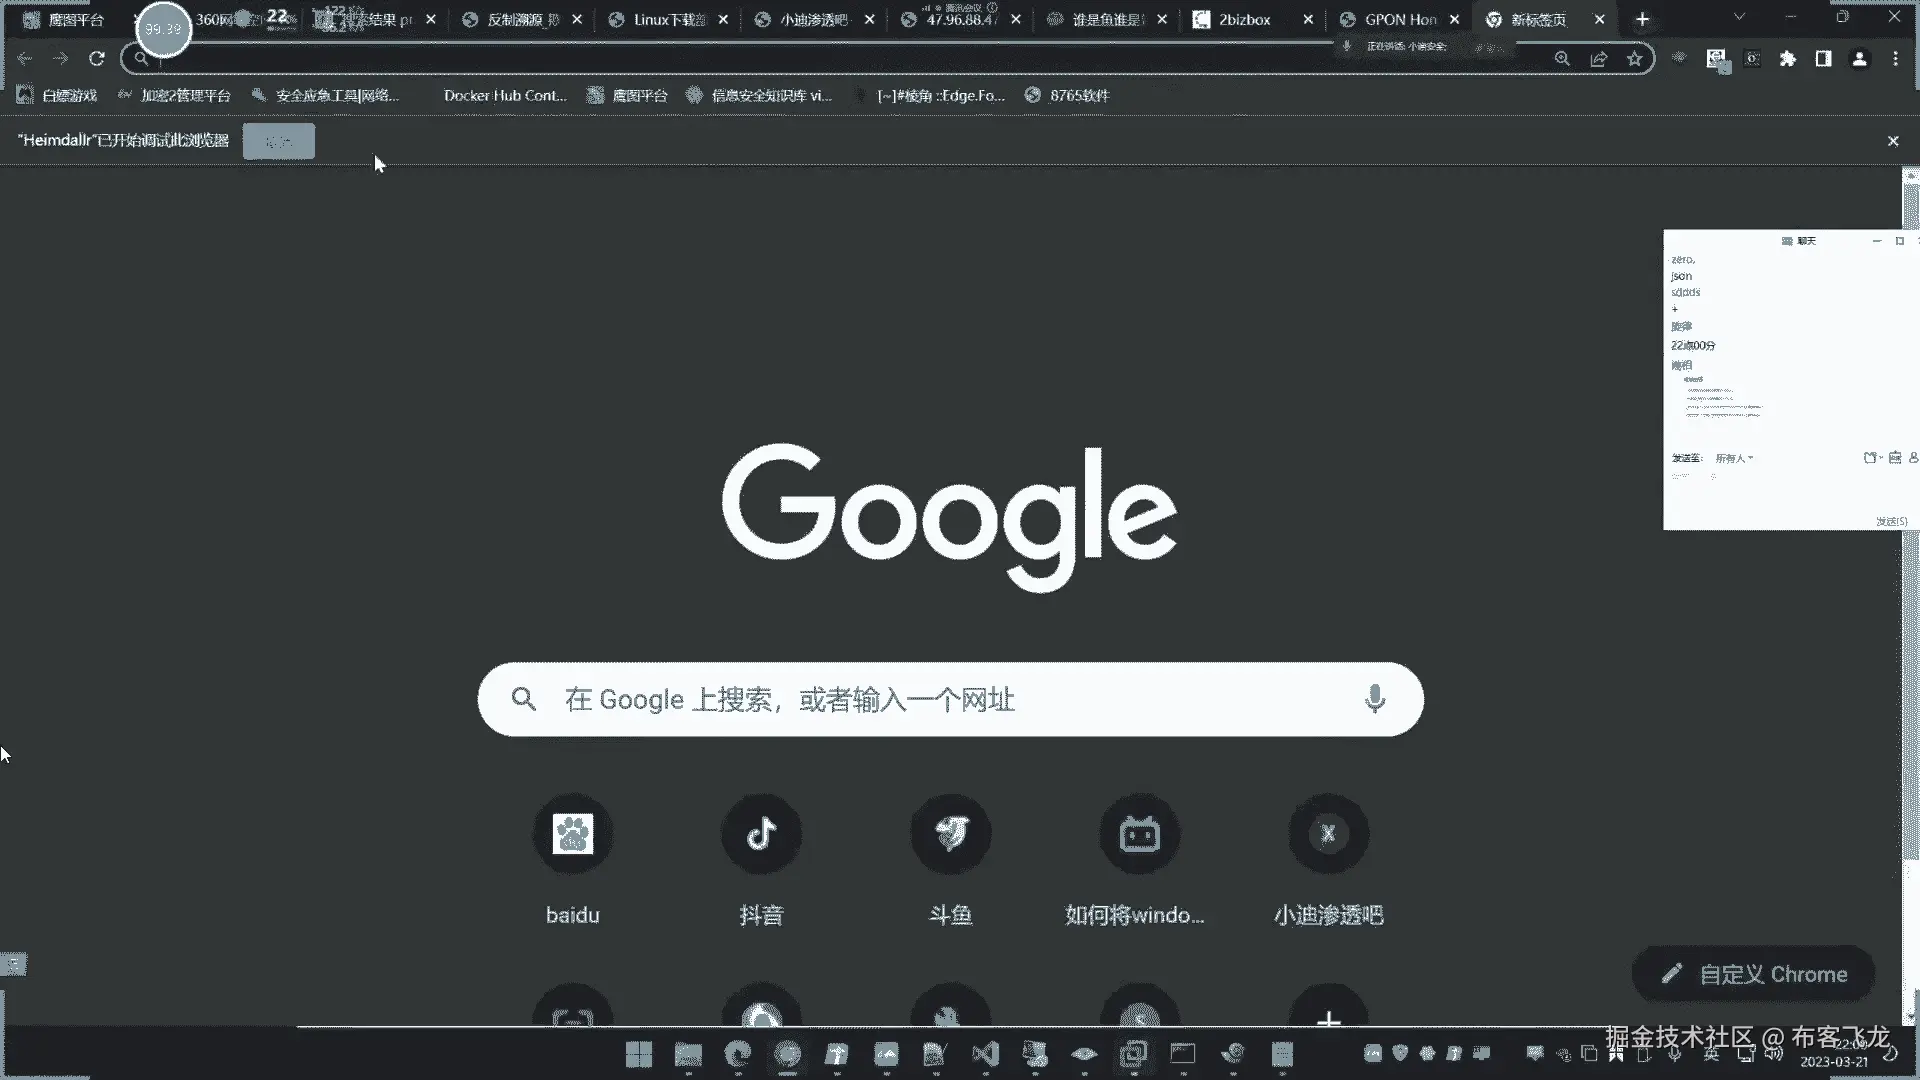Screen dimensions: 1920x1080
Task: Expand the tab search chevron
Action: tap(1739, 17)
